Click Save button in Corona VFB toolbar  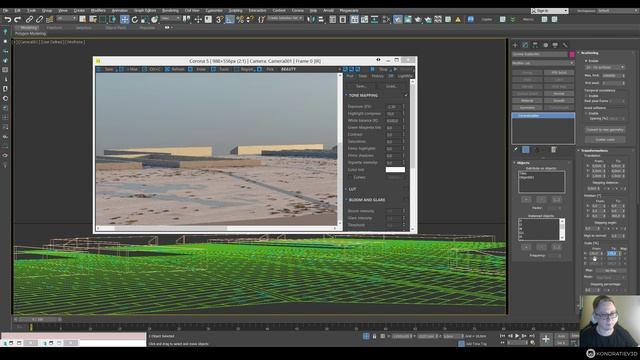pyautogui.click(x=106, y=69)
